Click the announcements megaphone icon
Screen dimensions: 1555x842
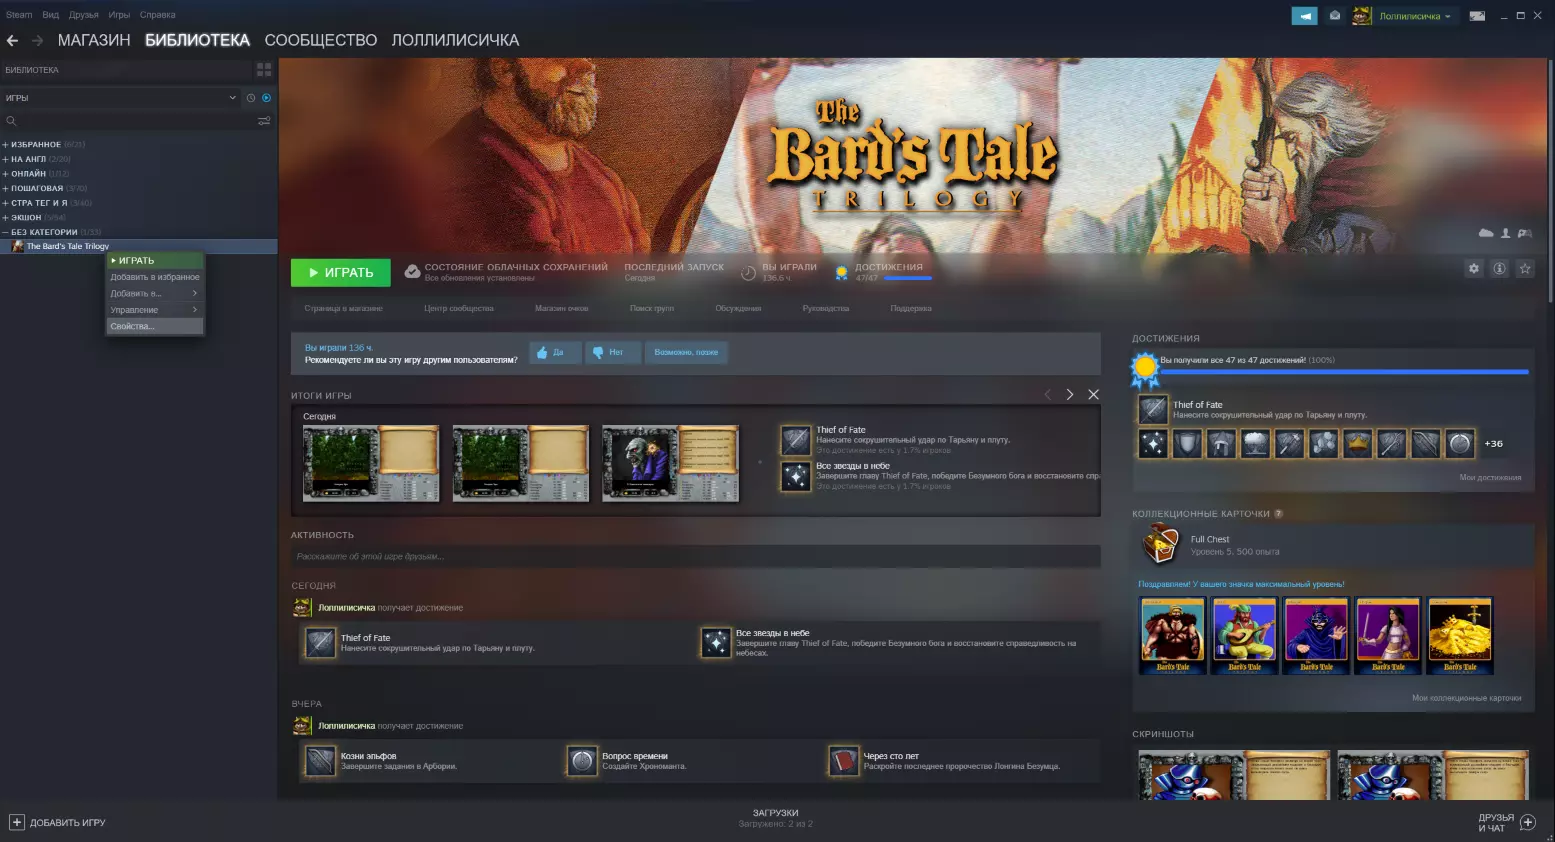tap(1304, 16)
